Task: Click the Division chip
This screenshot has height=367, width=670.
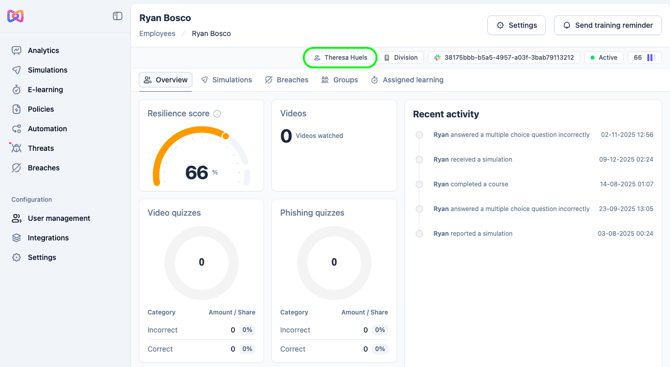Action: (x=401, y=58)
